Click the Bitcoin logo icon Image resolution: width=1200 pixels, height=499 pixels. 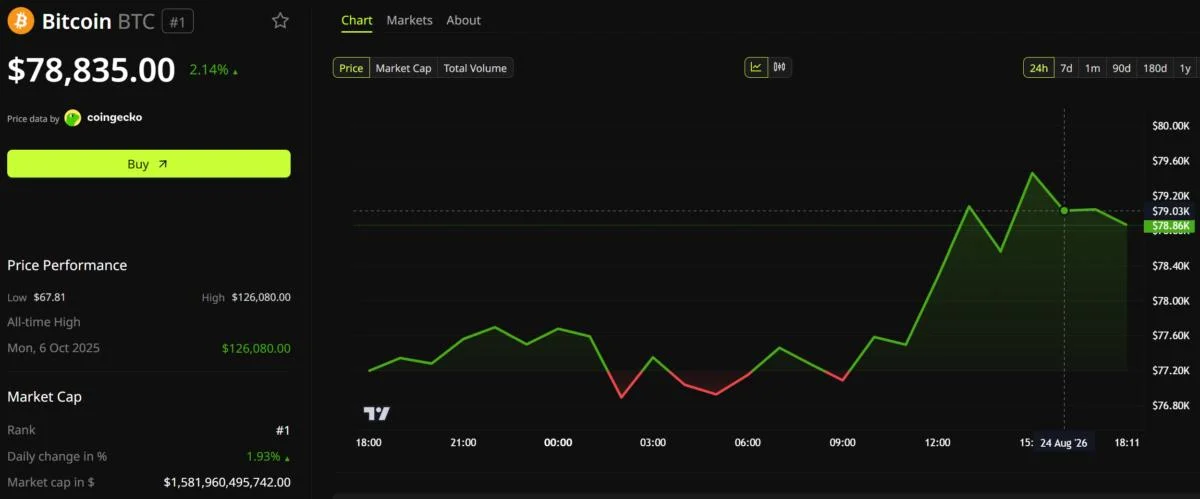pyautogui.click(x=20, y=20)
